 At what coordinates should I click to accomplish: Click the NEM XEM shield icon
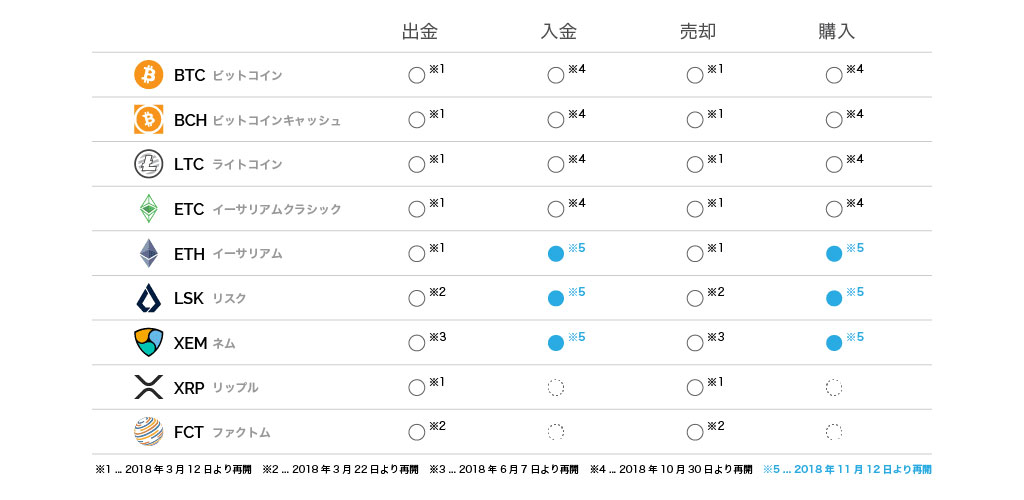[x=148, y=343]
